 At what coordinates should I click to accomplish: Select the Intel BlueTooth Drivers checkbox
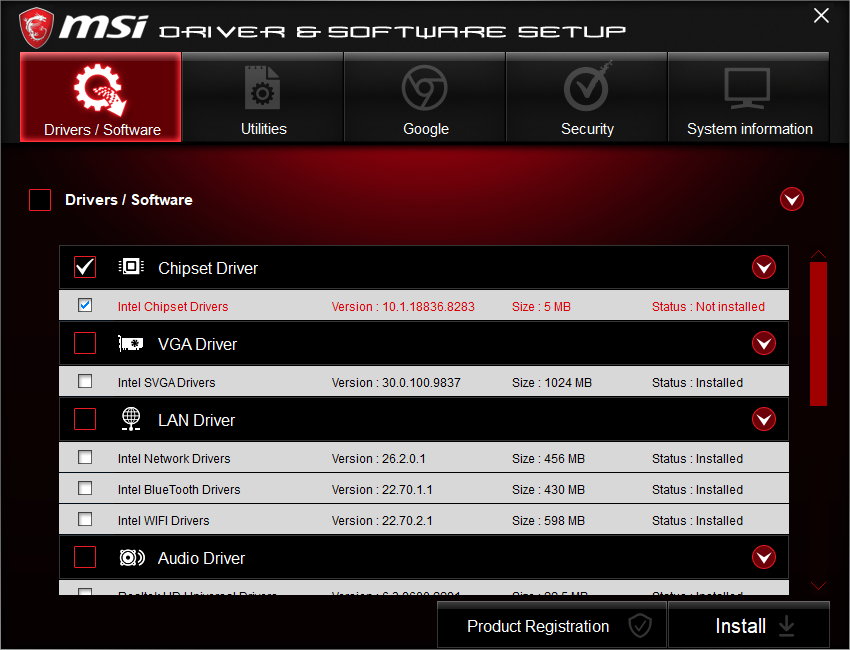point(85,488)
